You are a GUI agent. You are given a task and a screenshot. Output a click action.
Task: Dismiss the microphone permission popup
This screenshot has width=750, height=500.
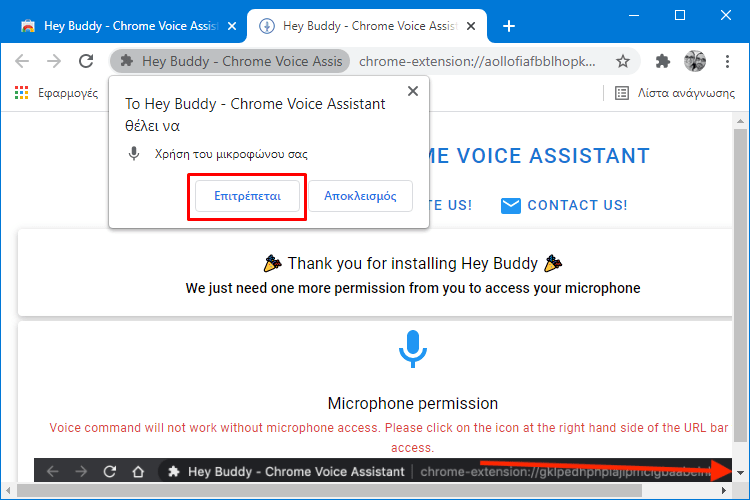coord(413,91)
